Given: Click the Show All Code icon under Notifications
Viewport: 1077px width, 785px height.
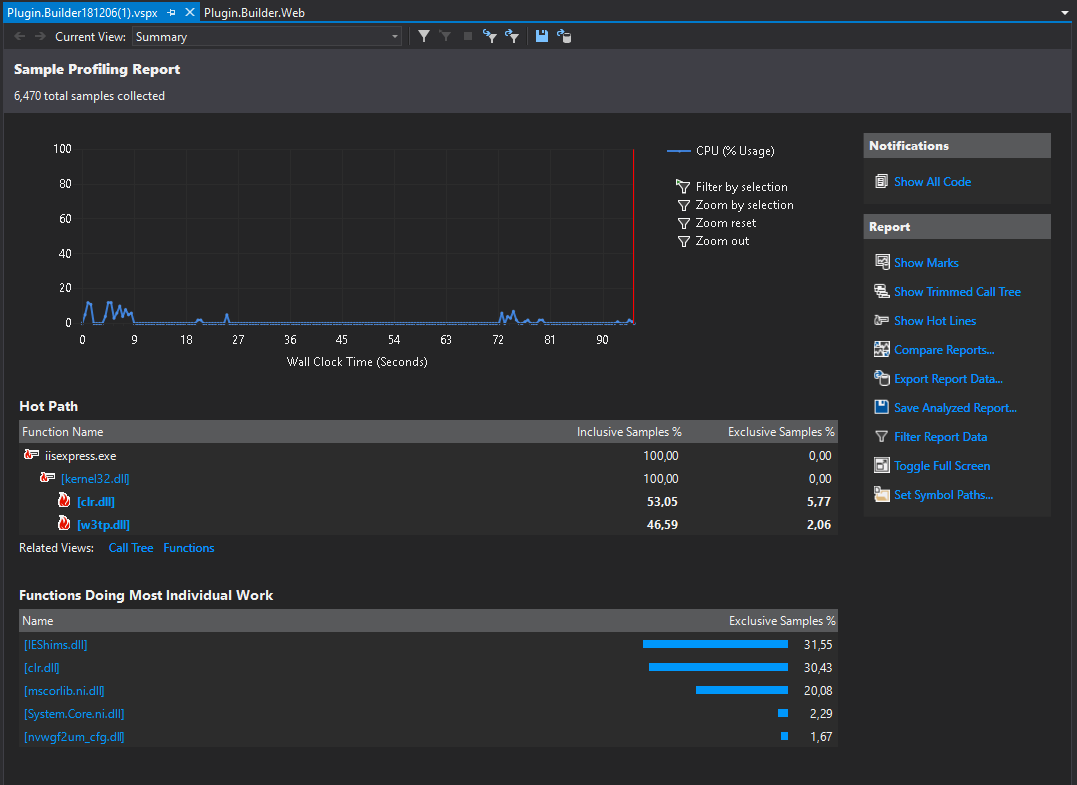Looking at the screenshot, I should [x=882, y=181].
